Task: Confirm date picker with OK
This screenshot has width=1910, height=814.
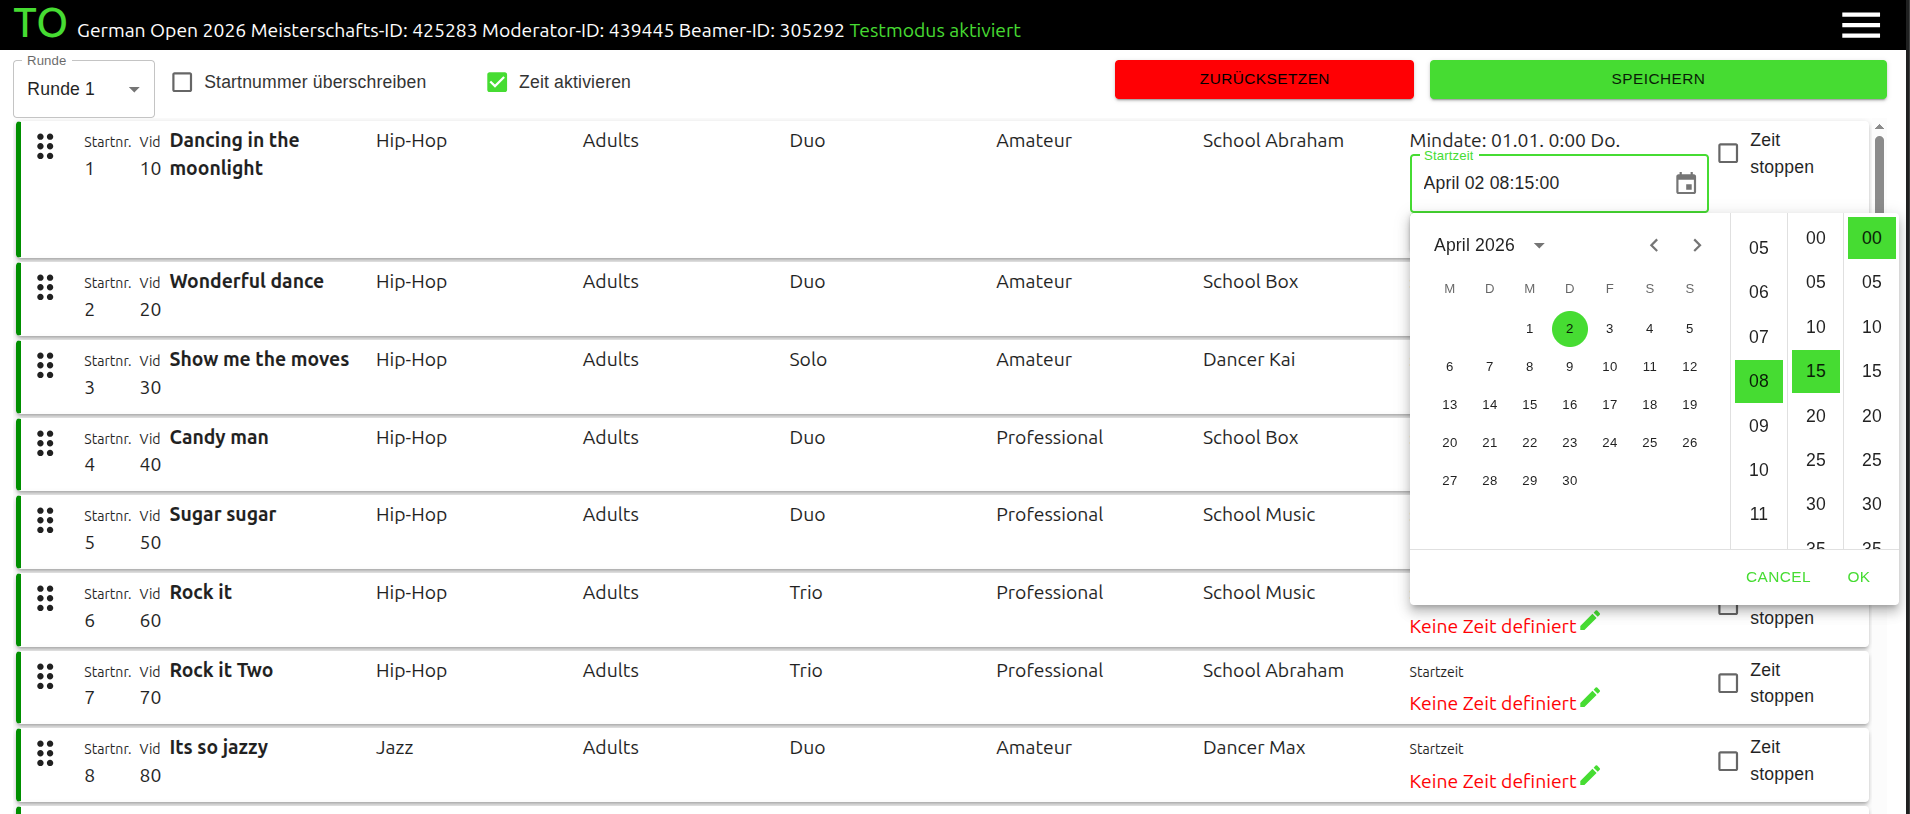Action: 1858,577
